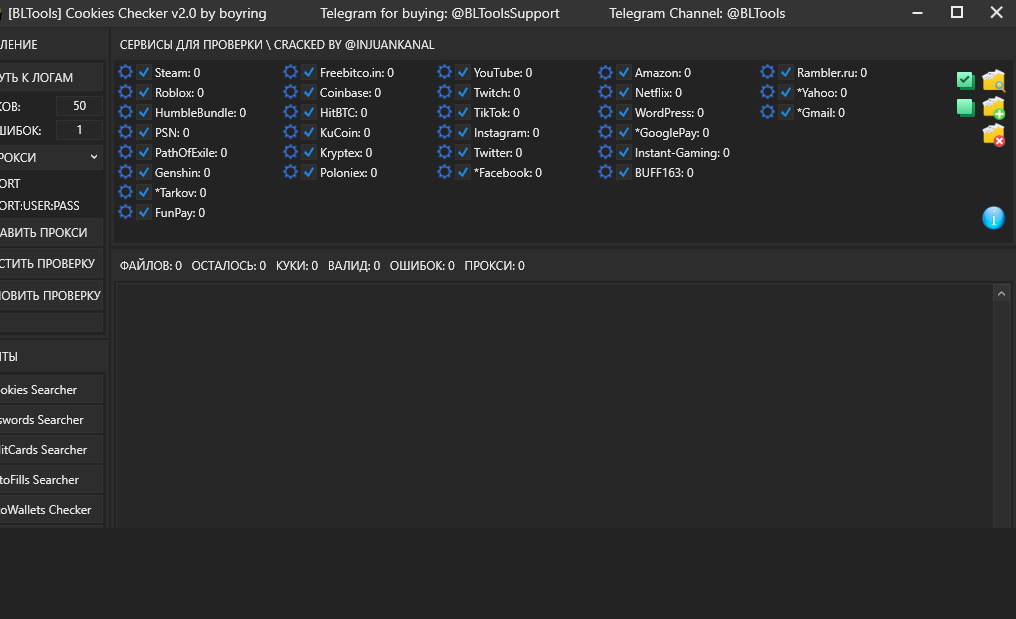Uncheck the Steam service checkbox

[144, 72]
